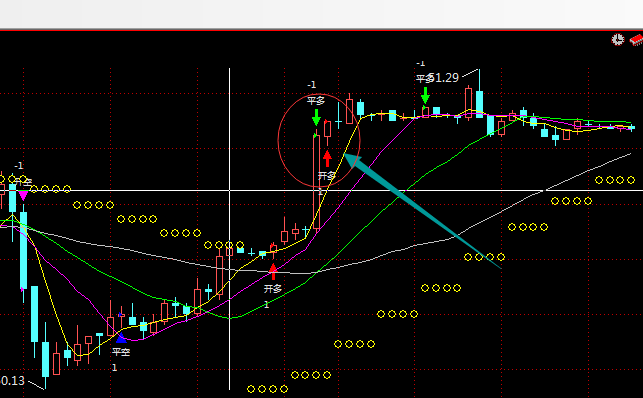Select the 平空 text label

pyautogui.click(x=121, y=352)
